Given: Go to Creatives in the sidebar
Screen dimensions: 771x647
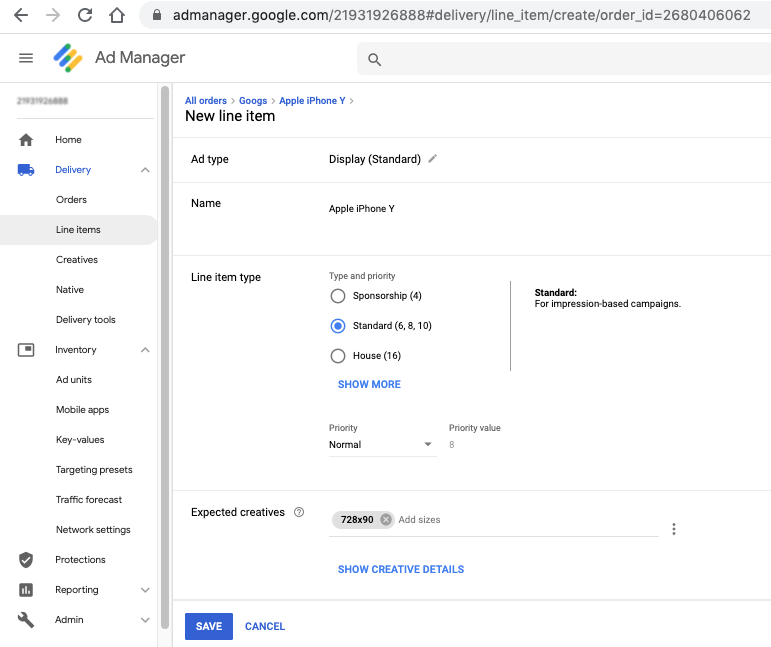Looking at the screenshot, I should click(x=77, y=260).
